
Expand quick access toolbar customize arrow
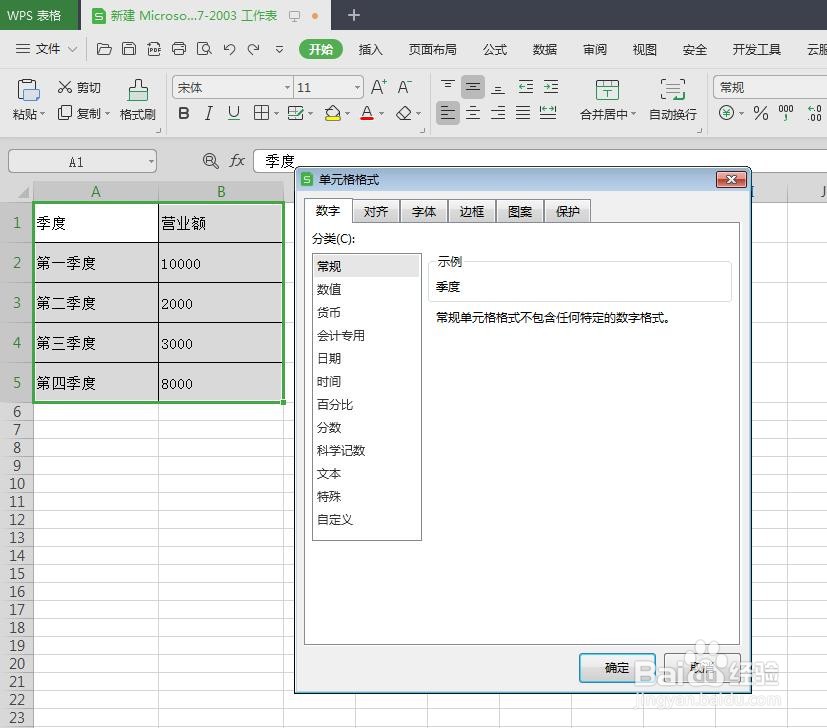(280, 50)
